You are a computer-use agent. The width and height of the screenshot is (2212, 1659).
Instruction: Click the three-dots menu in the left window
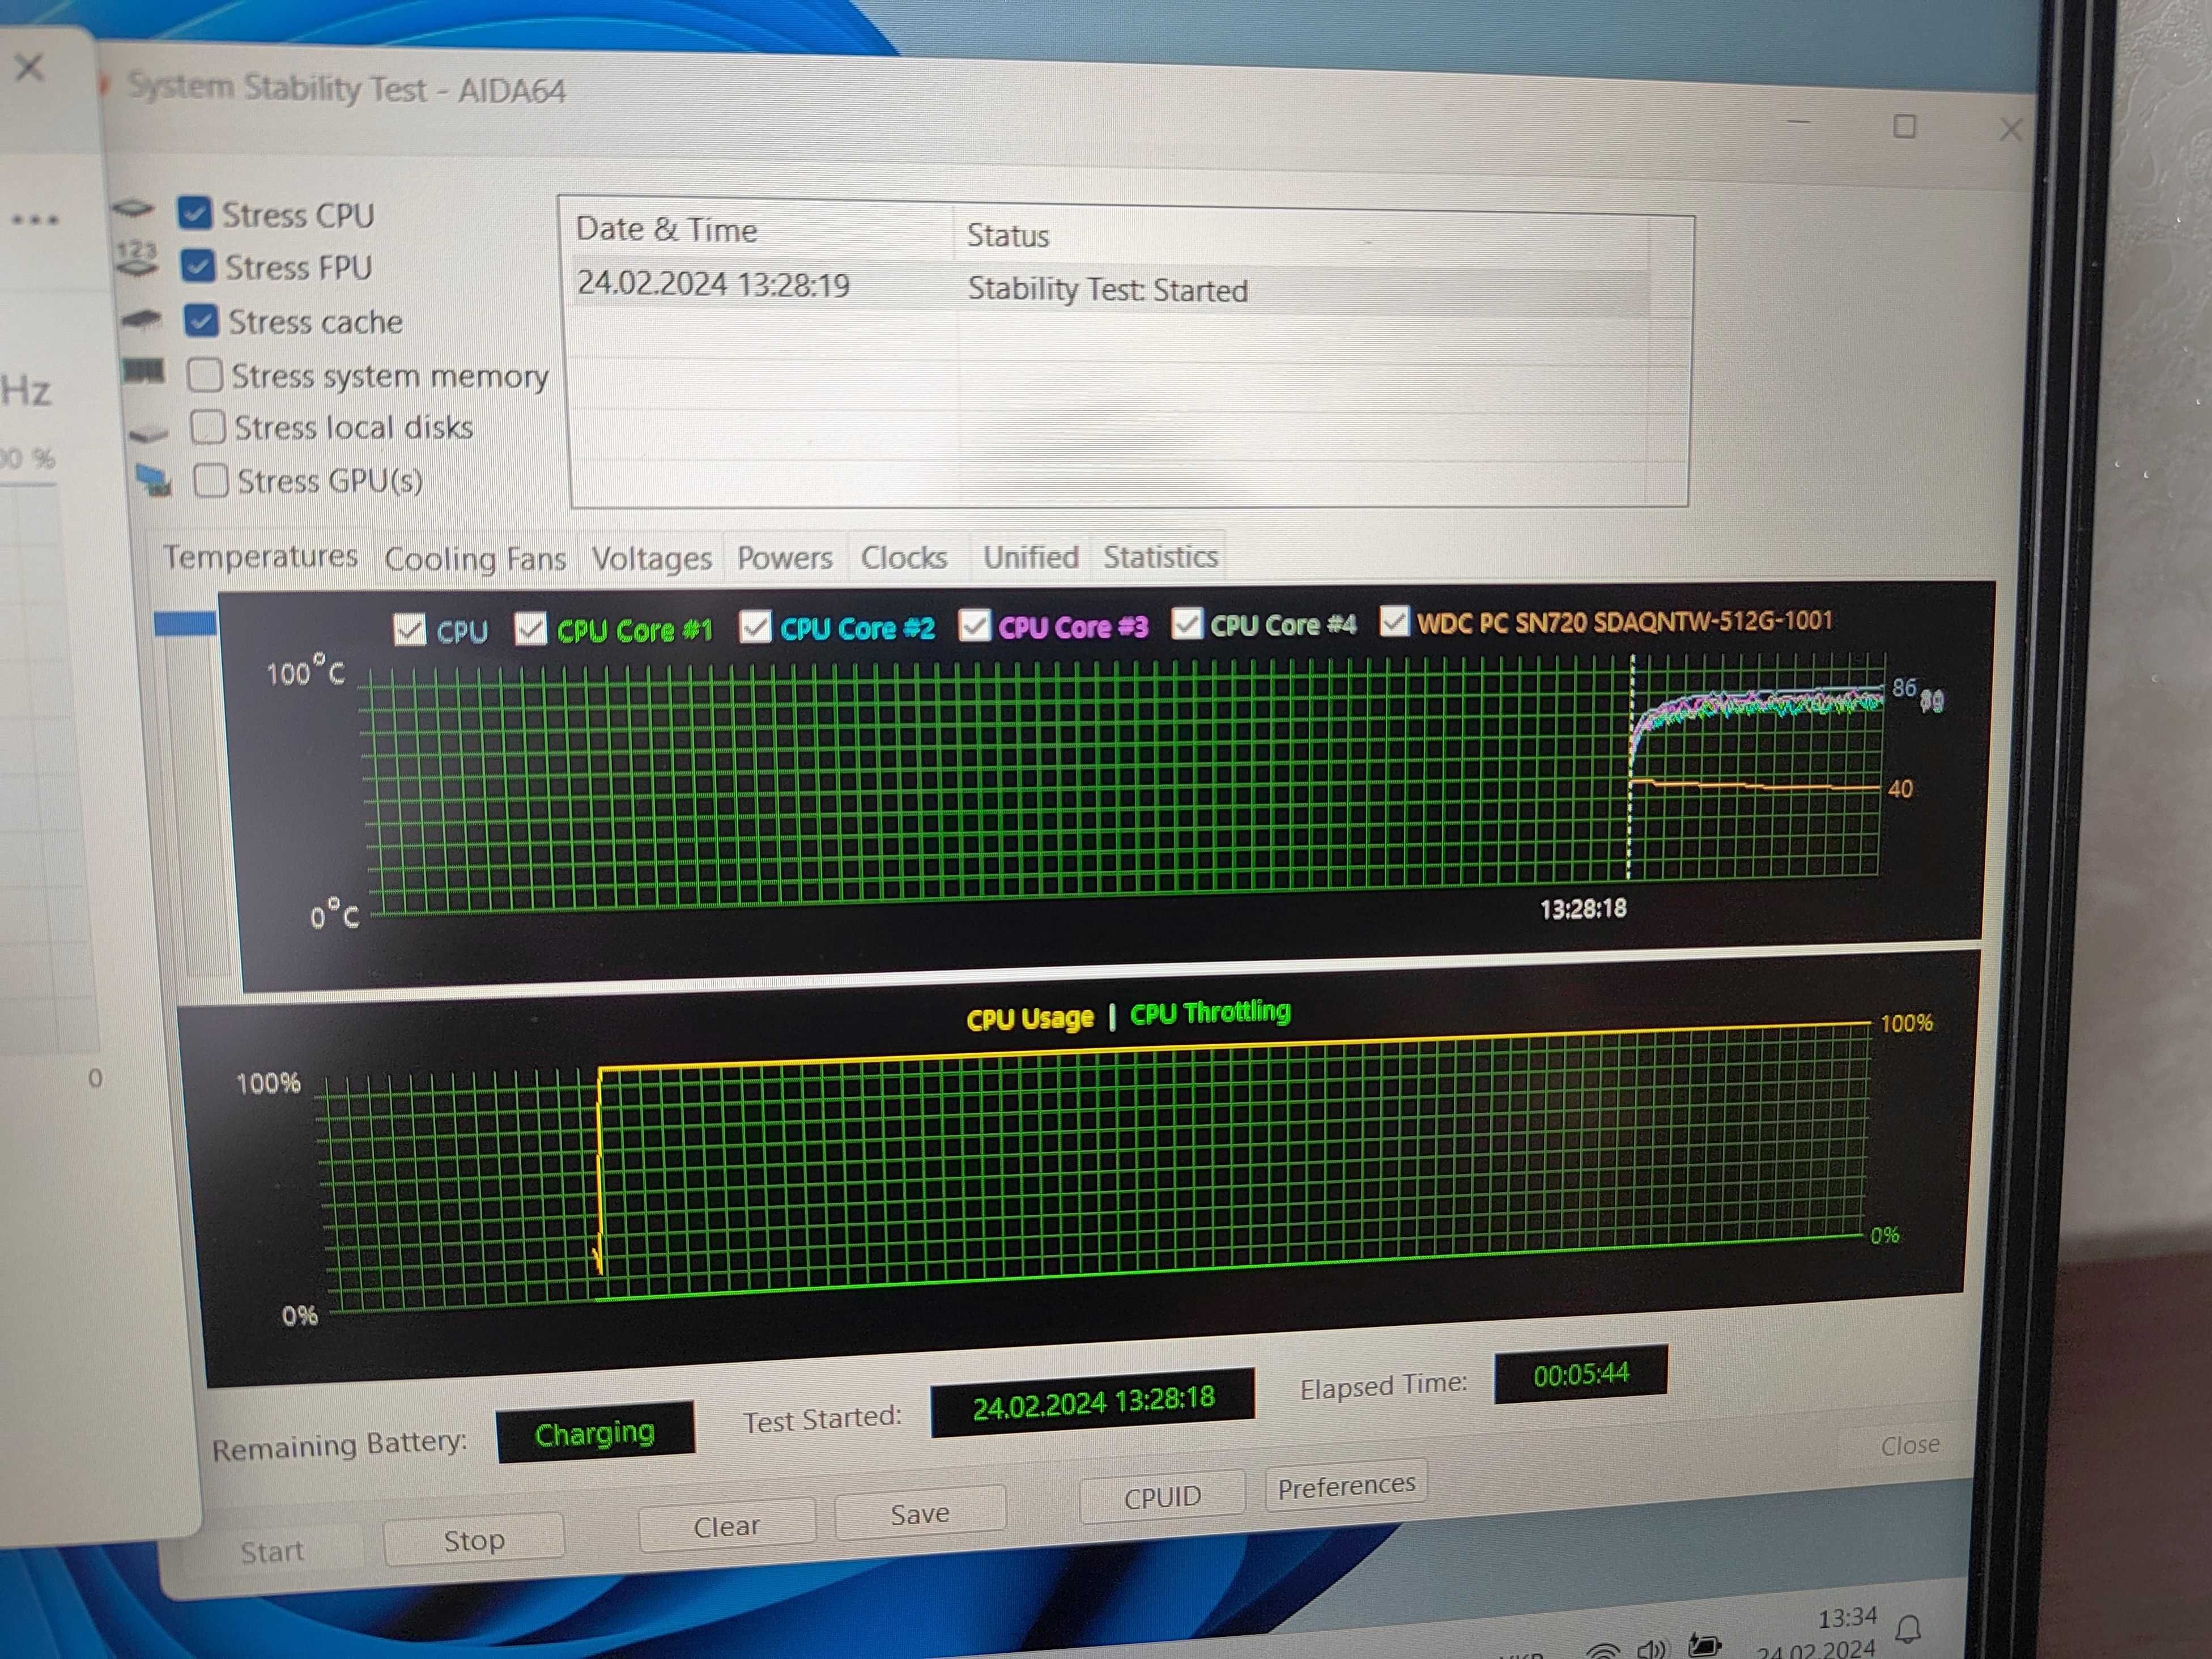(x=35, y=219)
